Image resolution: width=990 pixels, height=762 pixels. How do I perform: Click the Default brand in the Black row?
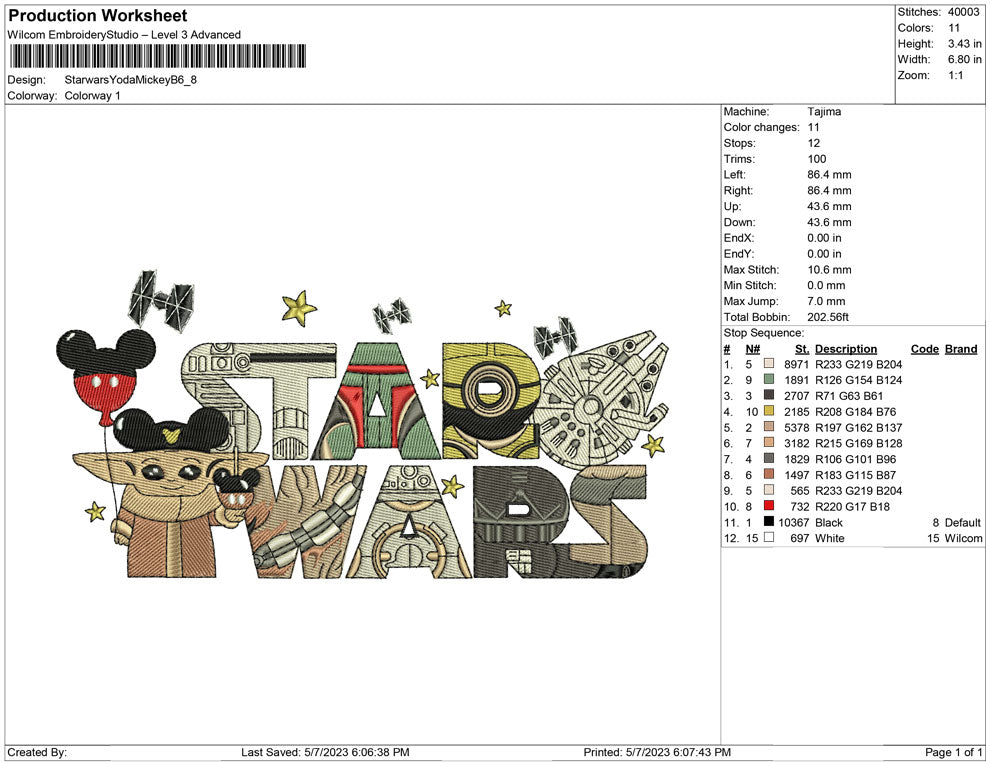(963, 522)
